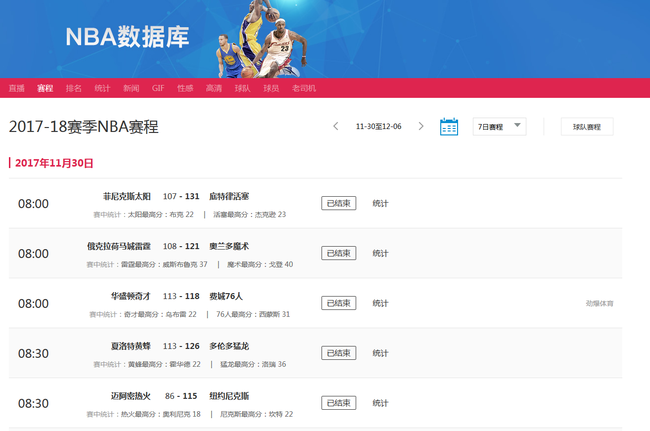
Task: Open the GIF nav tab
Action: [158, 88]
